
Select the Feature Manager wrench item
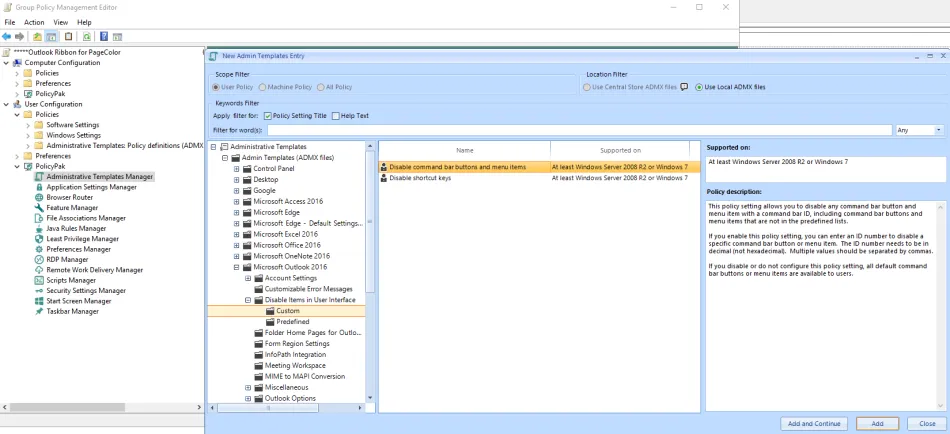[x=72, y=208]
